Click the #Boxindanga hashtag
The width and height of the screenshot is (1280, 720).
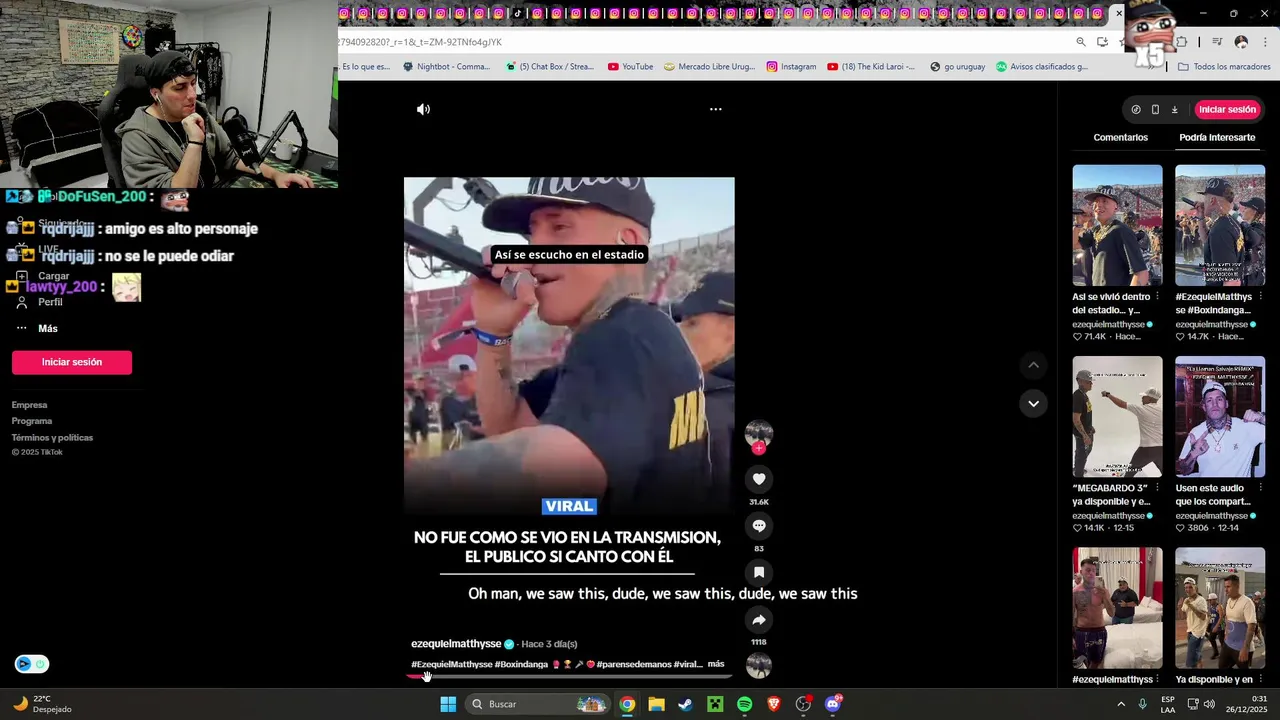(x=521, y=664)
